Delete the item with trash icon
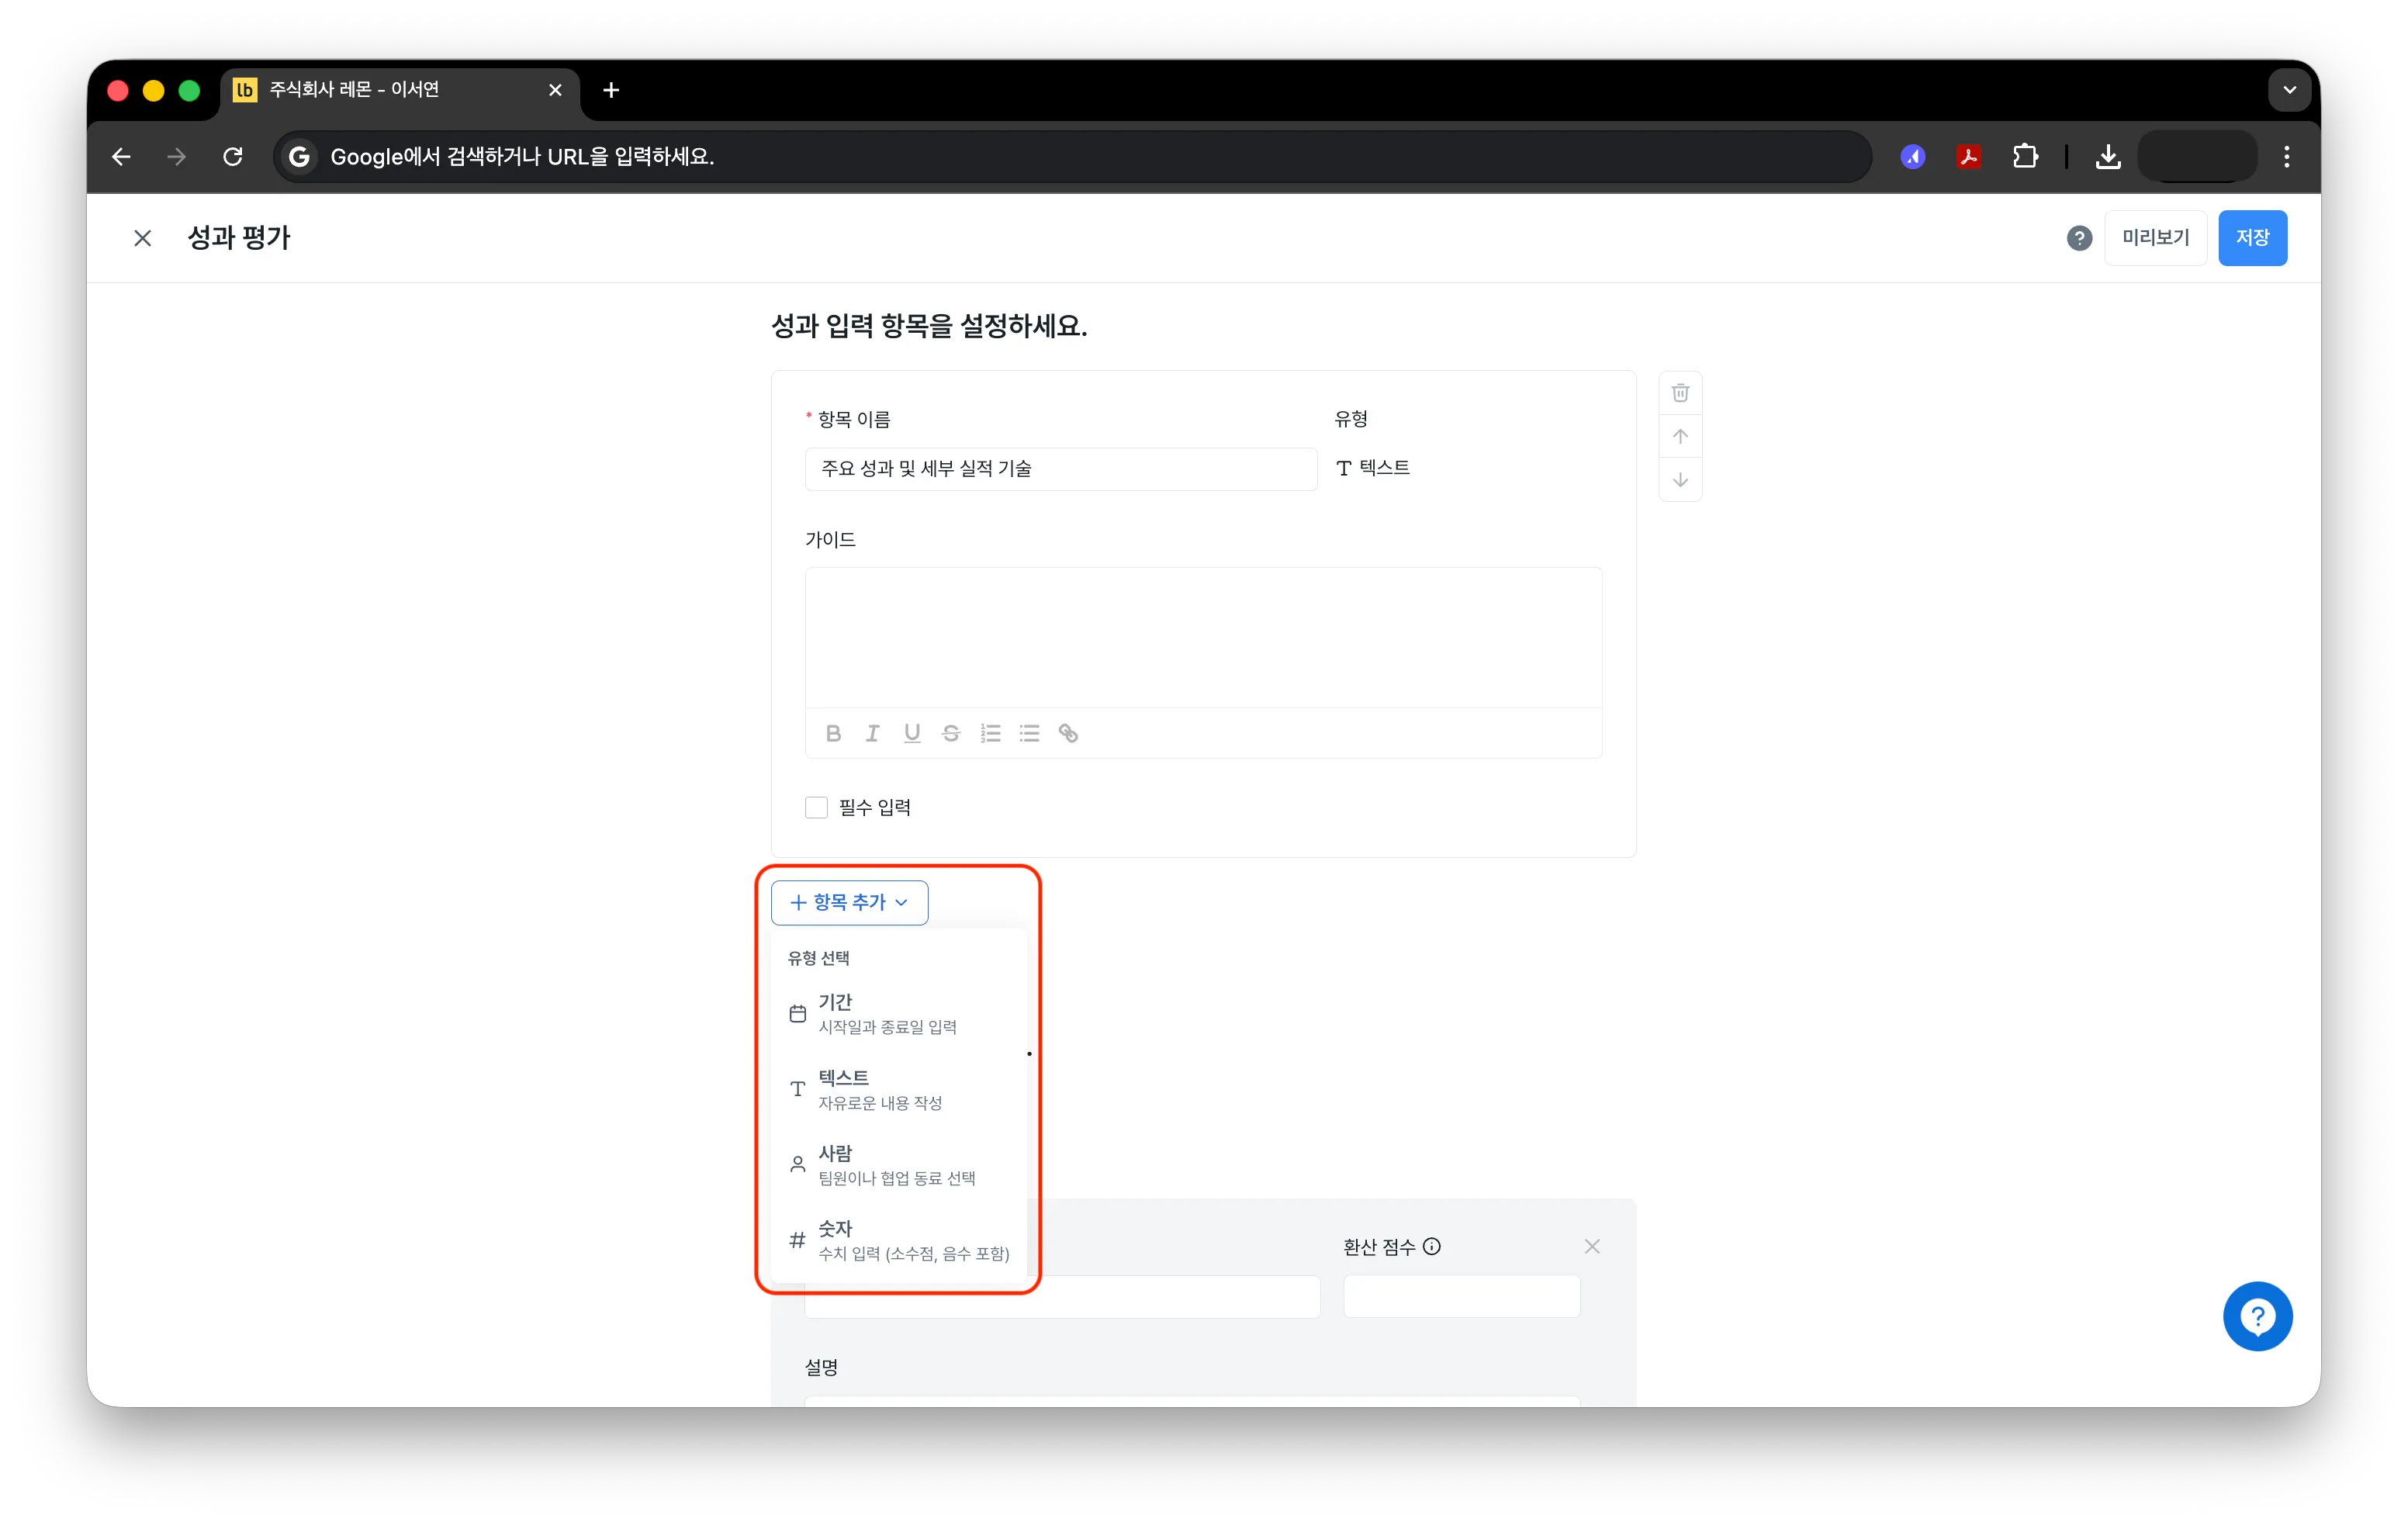 (x=1680, y=393)
